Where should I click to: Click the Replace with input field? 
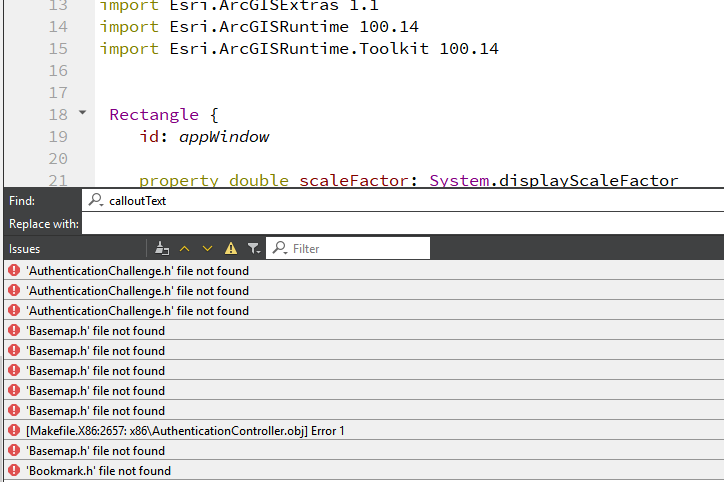coord(400,224)
